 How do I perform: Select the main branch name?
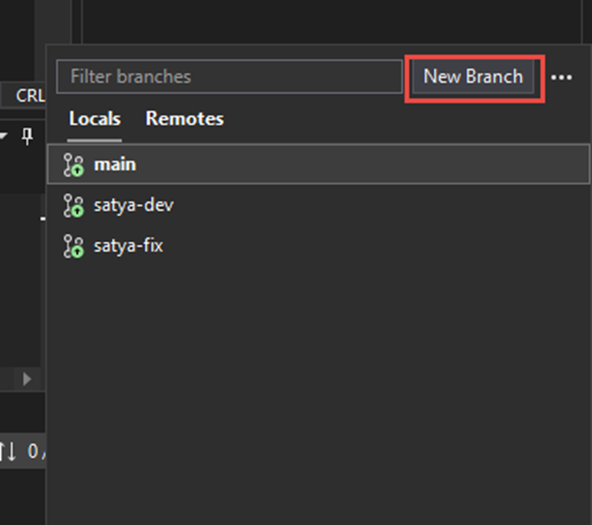pos(115,165)
